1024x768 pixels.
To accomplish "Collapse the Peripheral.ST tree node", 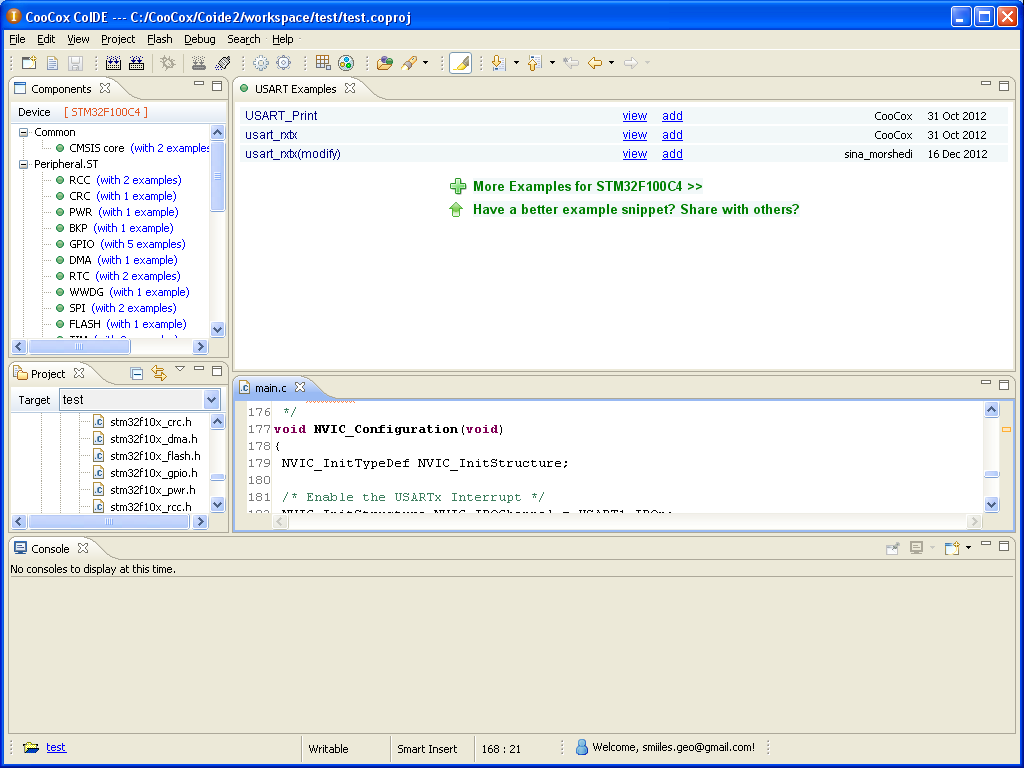I will 24,164.
